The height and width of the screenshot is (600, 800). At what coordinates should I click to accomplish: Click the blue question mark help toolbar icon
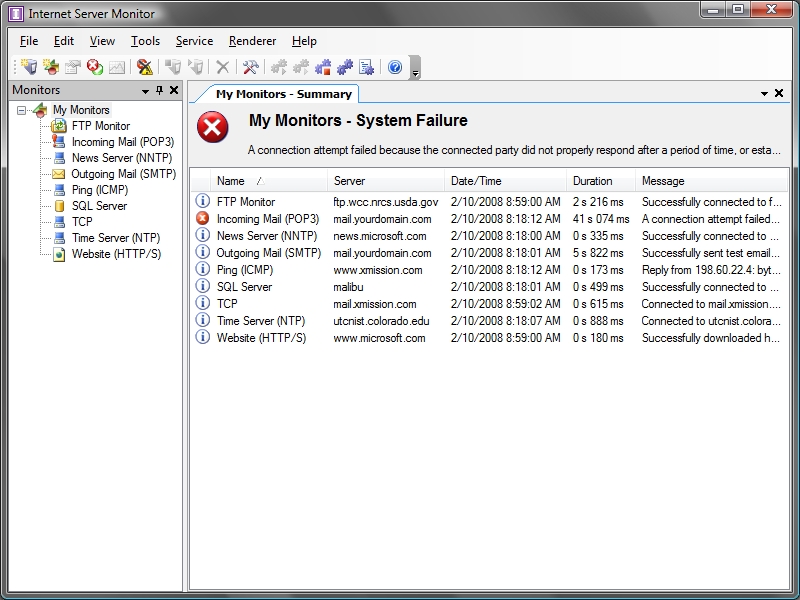click(x=395, y=67)
